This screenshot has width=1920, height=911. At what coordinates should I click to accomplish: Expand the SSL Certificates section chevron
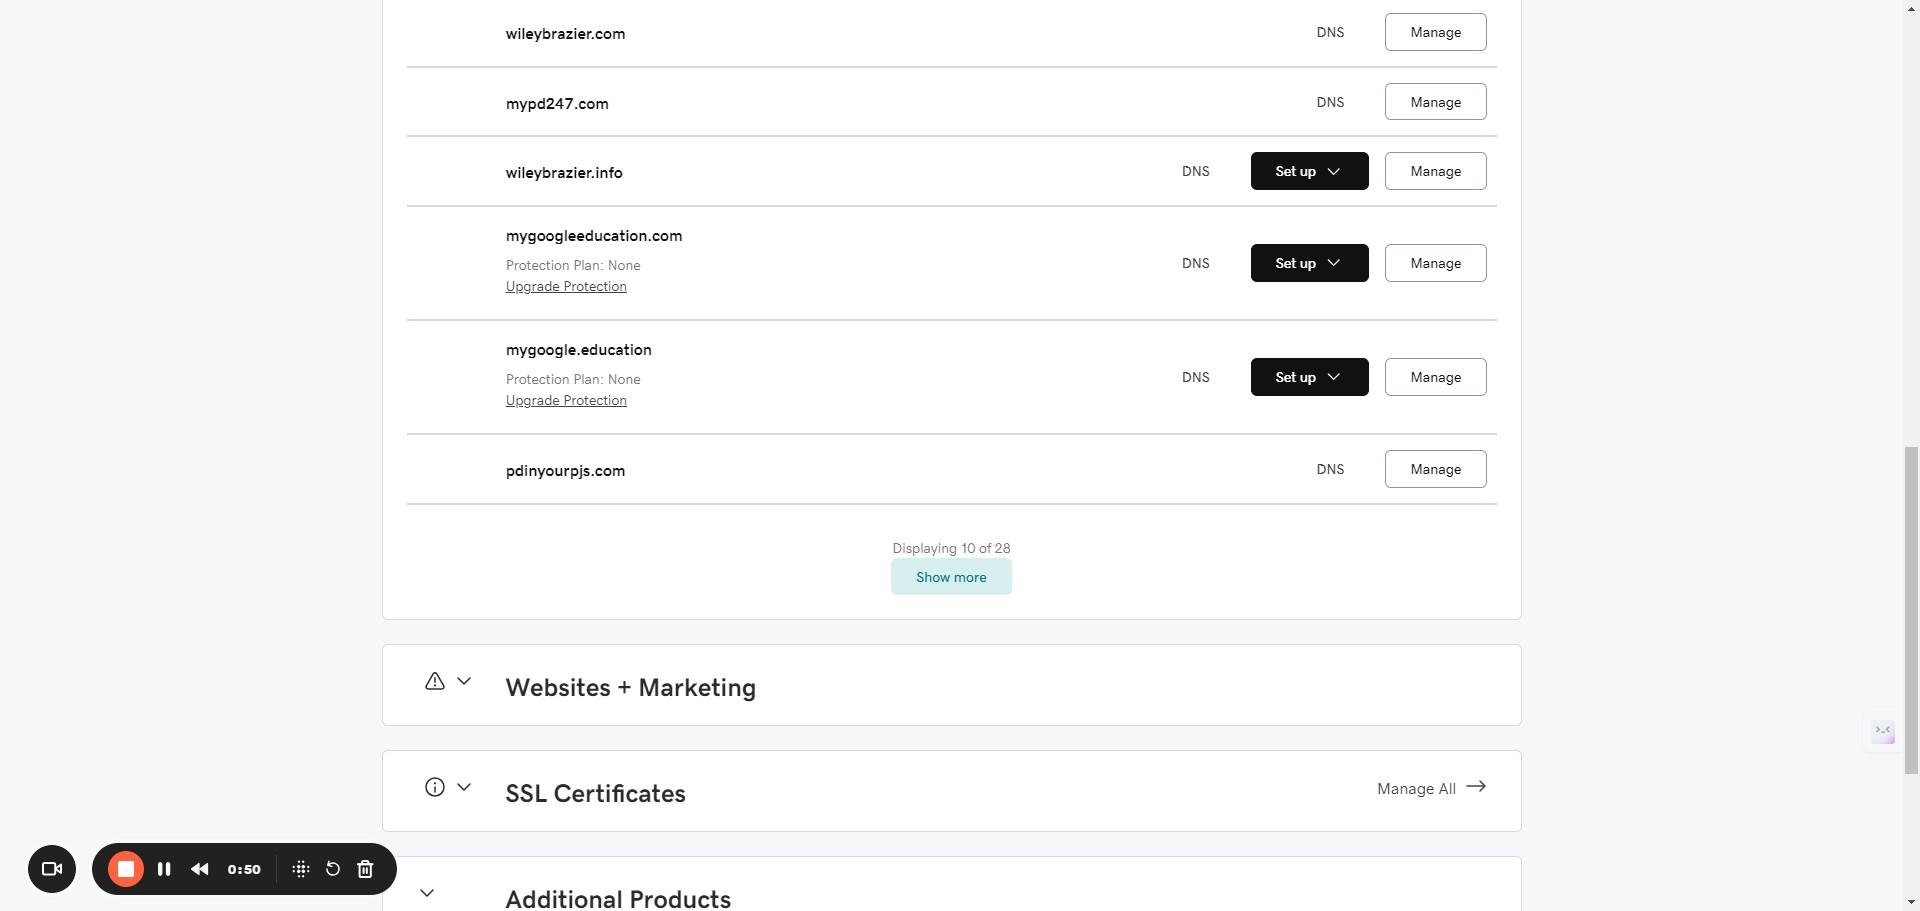464,787
